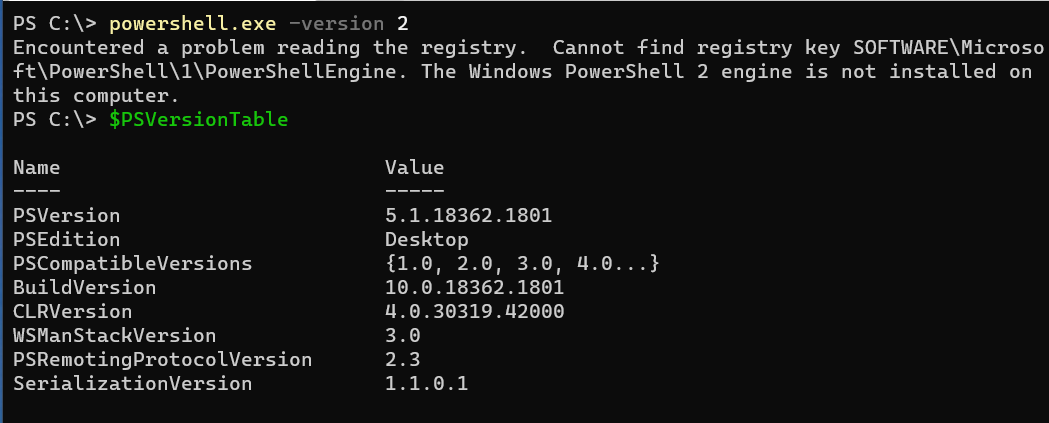
Task: Click the 4.0.30319.42000 CLR value
Action: pyautogui.click(x=474, y=312)
